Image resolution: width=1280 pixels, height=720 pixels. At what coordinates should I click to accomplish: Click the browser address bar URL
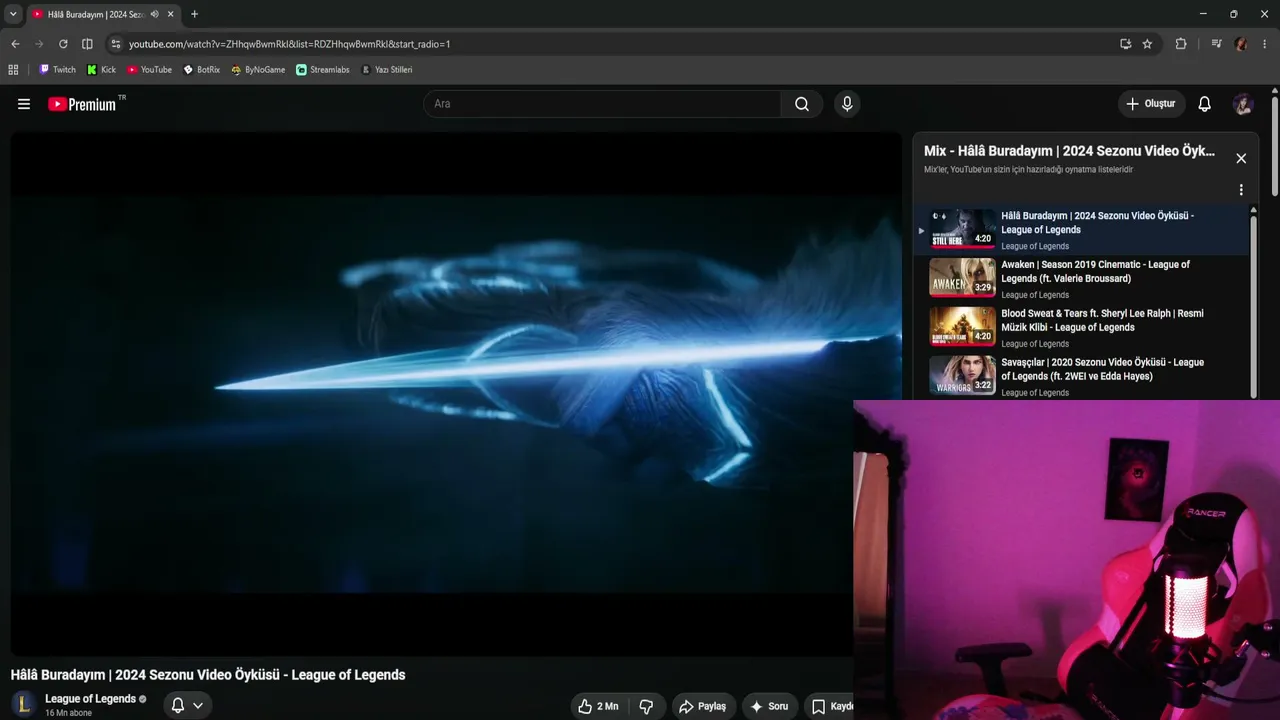click(x=289, y=44)
